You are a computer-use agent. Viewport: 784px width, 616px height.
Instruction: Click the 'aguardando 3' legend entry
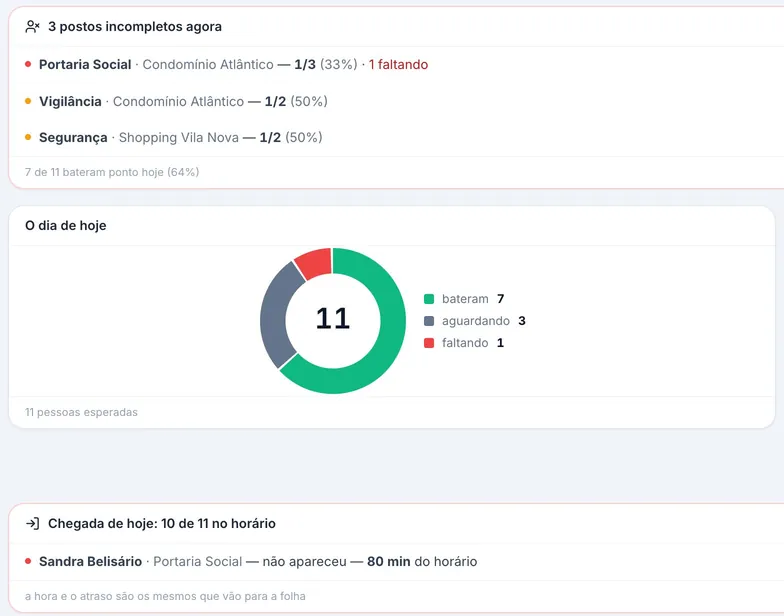pyautogui.click(x=475, y=321)
